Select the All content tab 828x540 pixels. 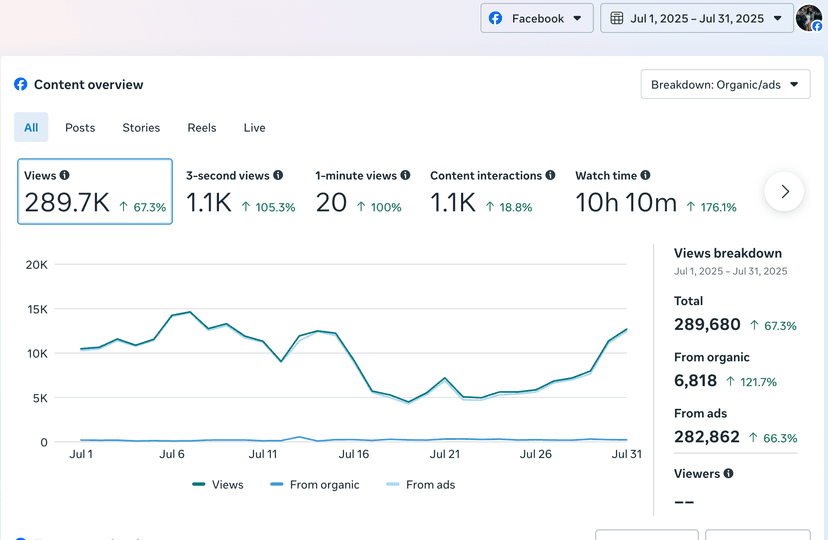click(x=31, y=127)
